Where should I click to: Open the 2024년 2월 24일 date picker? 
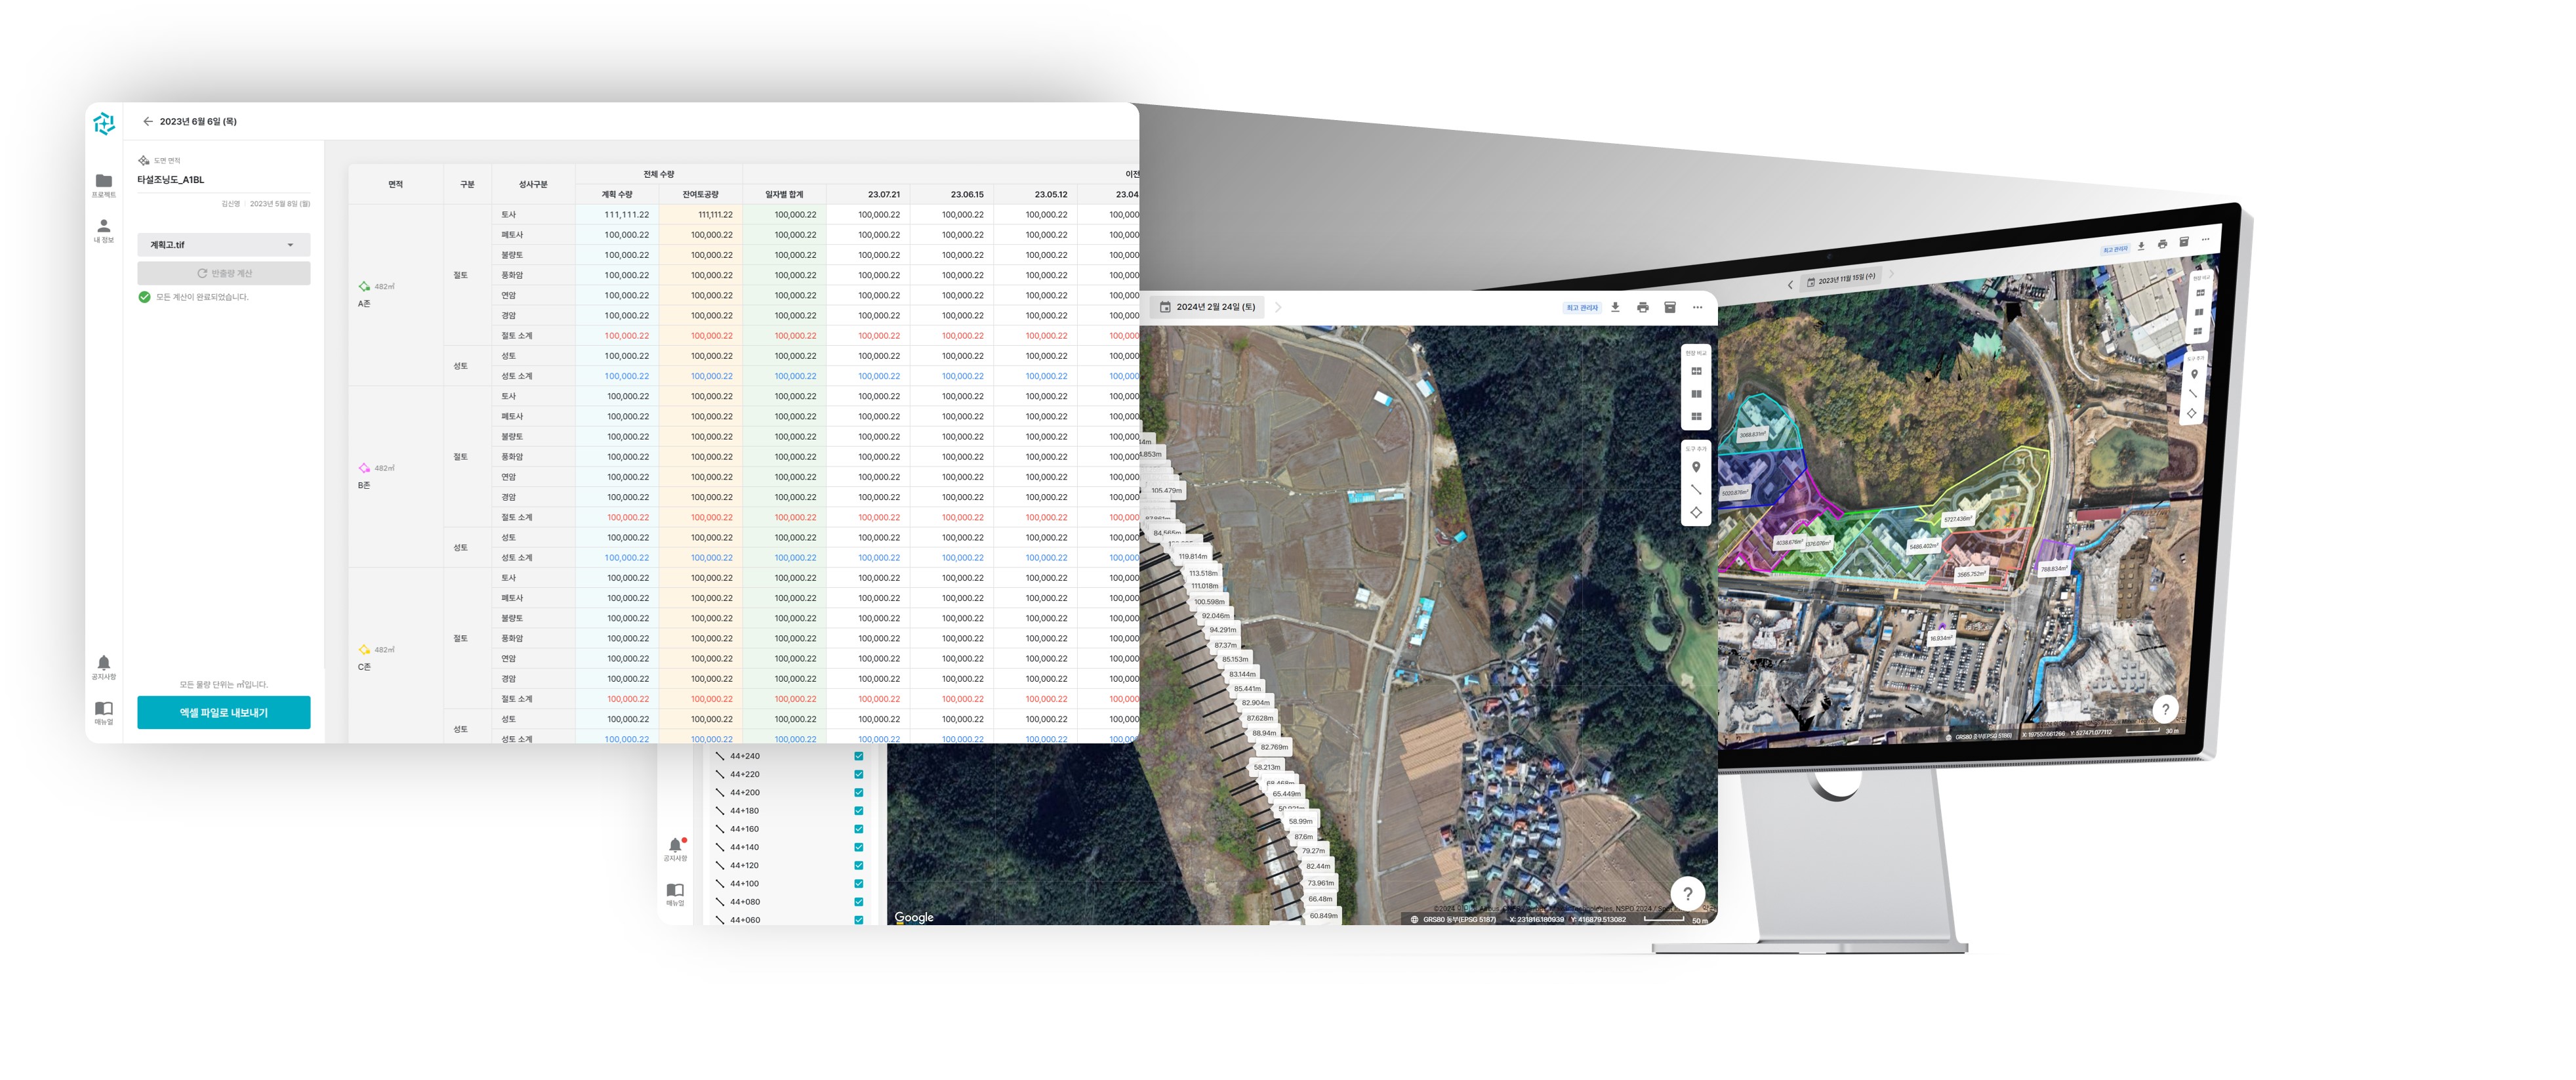point(1208,307)
